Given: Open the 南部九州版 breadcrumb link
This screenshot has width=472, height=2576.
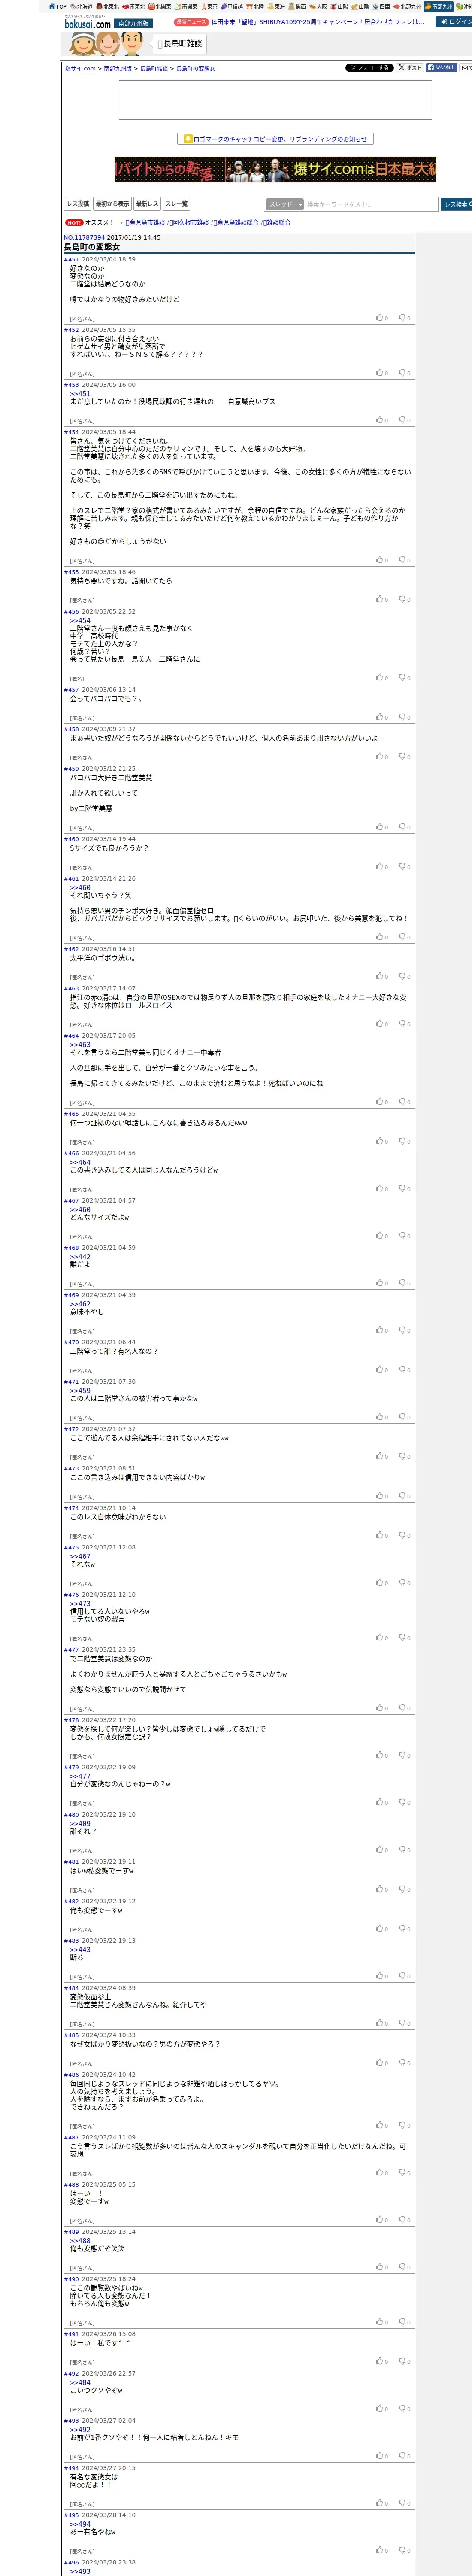Looking at the screenshot, I should [118, 69].
